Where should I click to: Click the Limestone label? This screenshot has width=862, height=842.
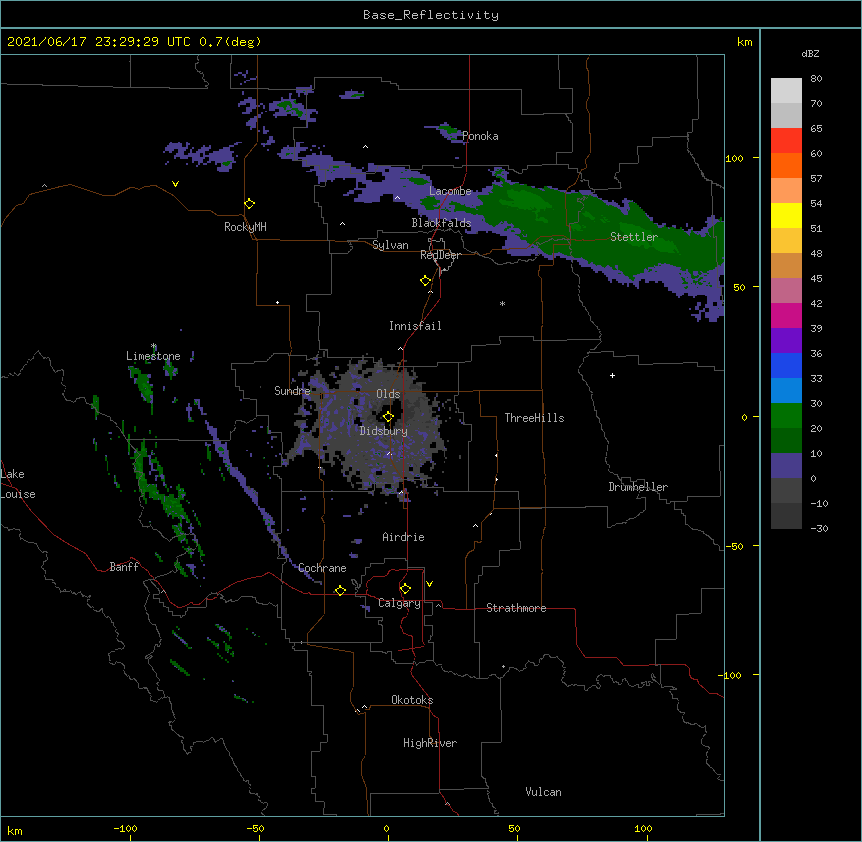click(153, 356)
